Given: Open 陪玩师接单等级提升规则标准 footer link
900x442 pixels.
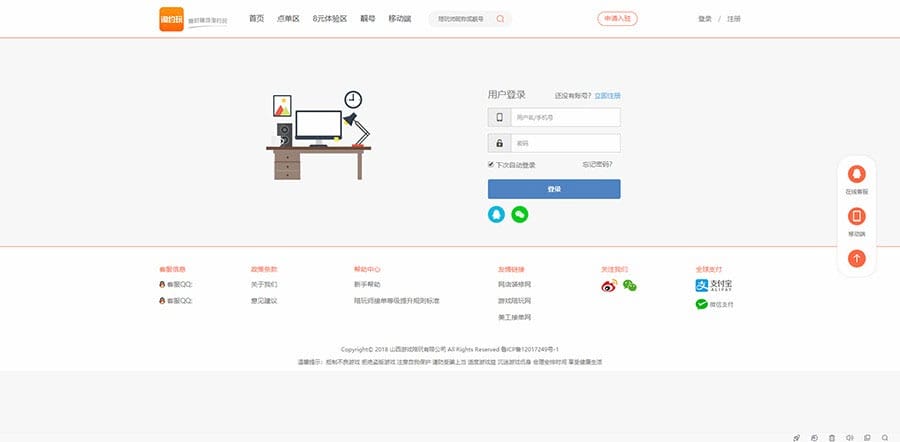Looking at the screenshot, I should [x=397, y=301].
